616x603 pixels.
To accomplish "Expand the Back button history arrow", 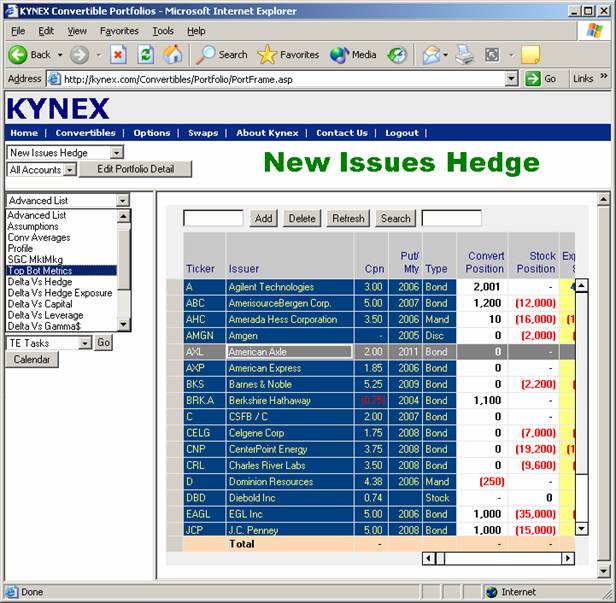I will coord(60,55).
